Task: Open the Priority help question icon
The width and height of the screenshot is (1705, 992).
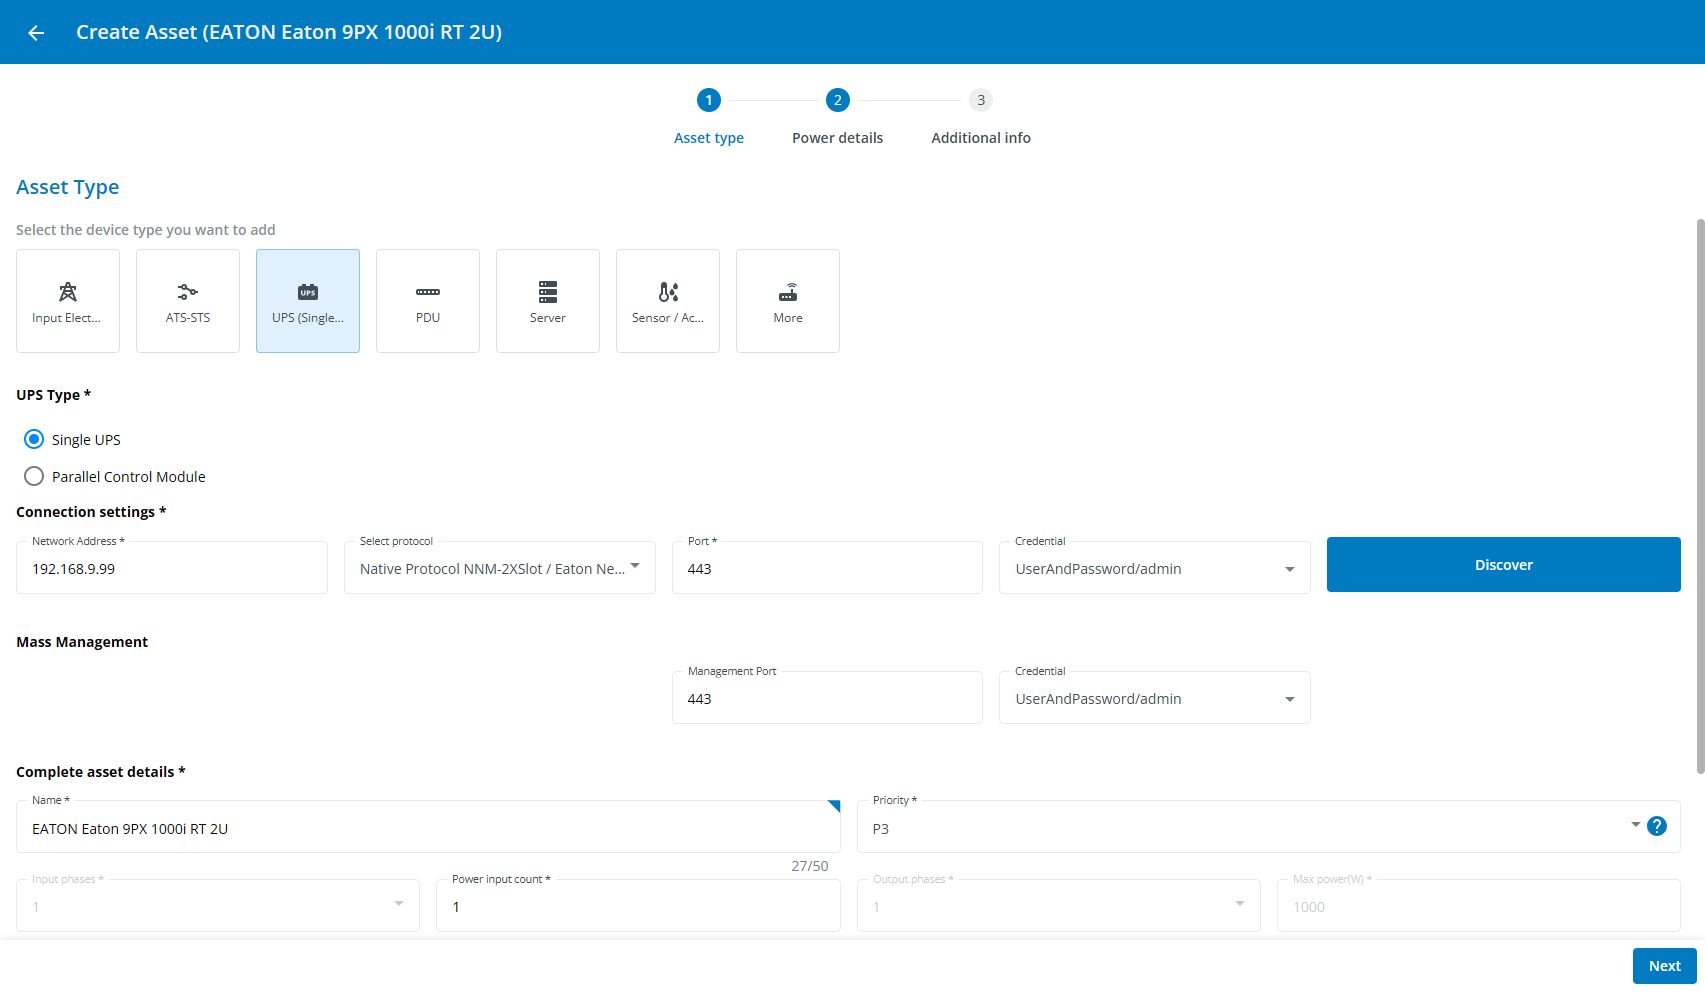Action: (x=1657, y=826)
